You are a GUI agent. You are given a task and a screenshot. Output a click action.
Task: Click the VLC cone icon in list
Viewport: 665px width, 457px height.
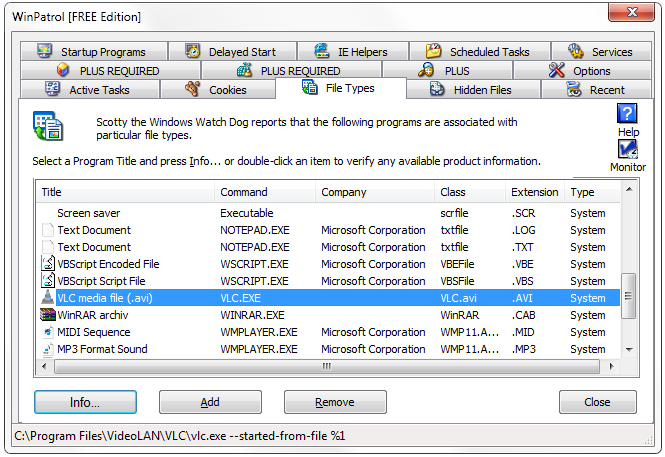point(48,298)
